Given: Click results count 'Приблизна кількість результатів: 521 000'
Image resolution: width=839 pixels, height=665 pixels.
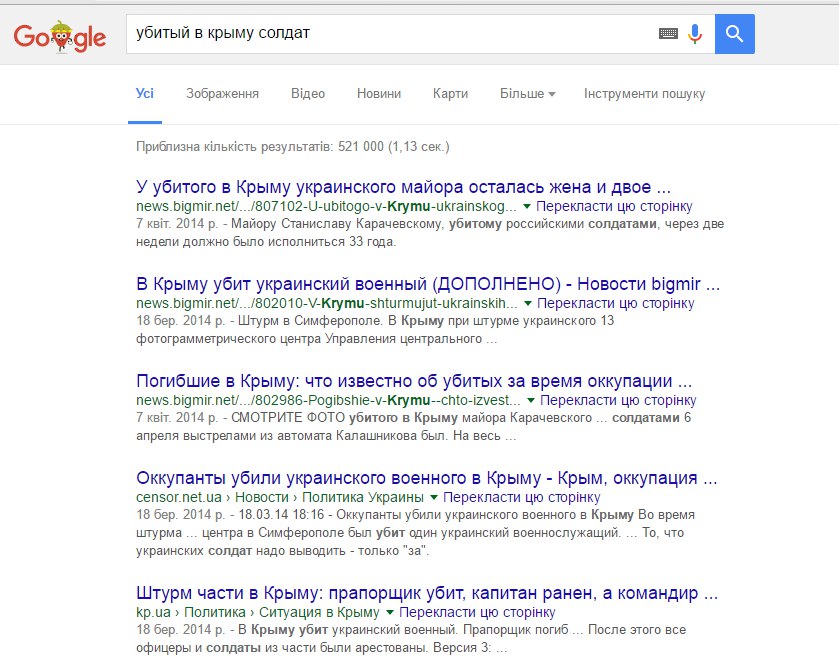Looking at the screenshot, I should coord(293,147).
